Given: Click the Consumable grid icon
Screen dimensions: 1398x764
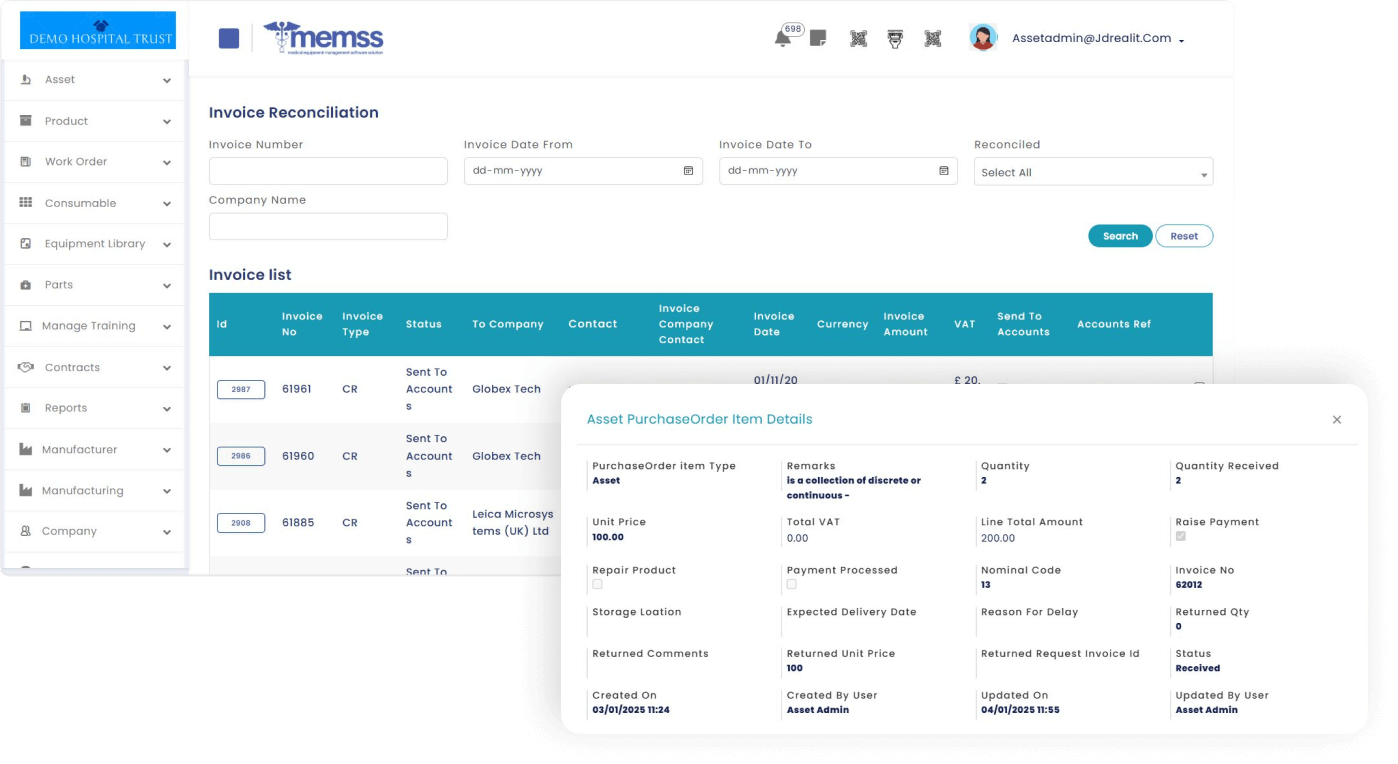Looking at the screenshot, I should coord(26,203).
